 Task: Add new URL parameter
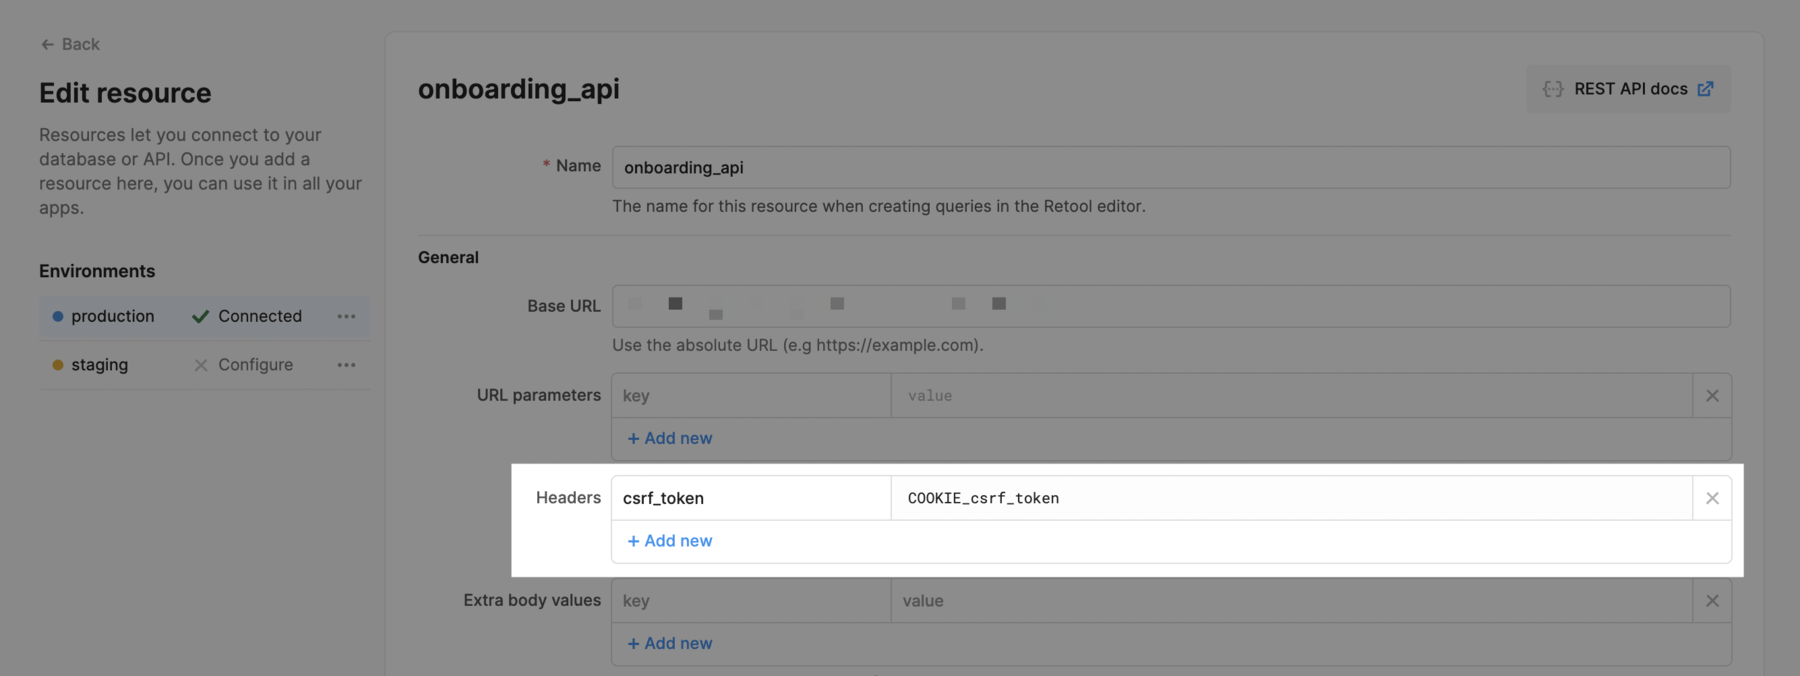tap(670, 438)
